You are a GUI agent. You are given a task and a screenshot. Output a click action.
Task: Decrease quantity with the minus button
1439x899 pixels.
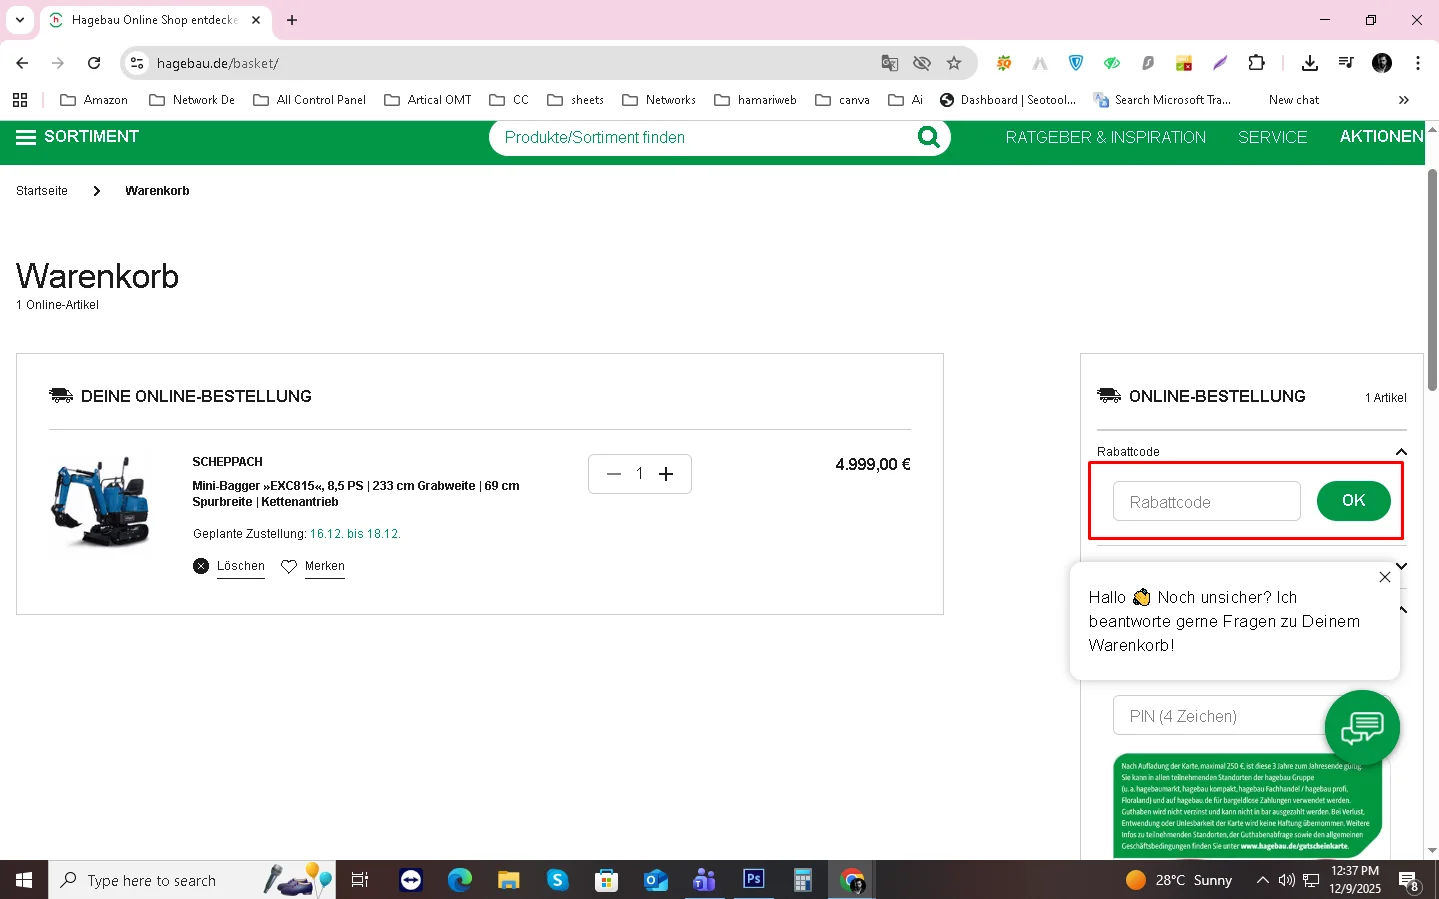tap(614, 474)
